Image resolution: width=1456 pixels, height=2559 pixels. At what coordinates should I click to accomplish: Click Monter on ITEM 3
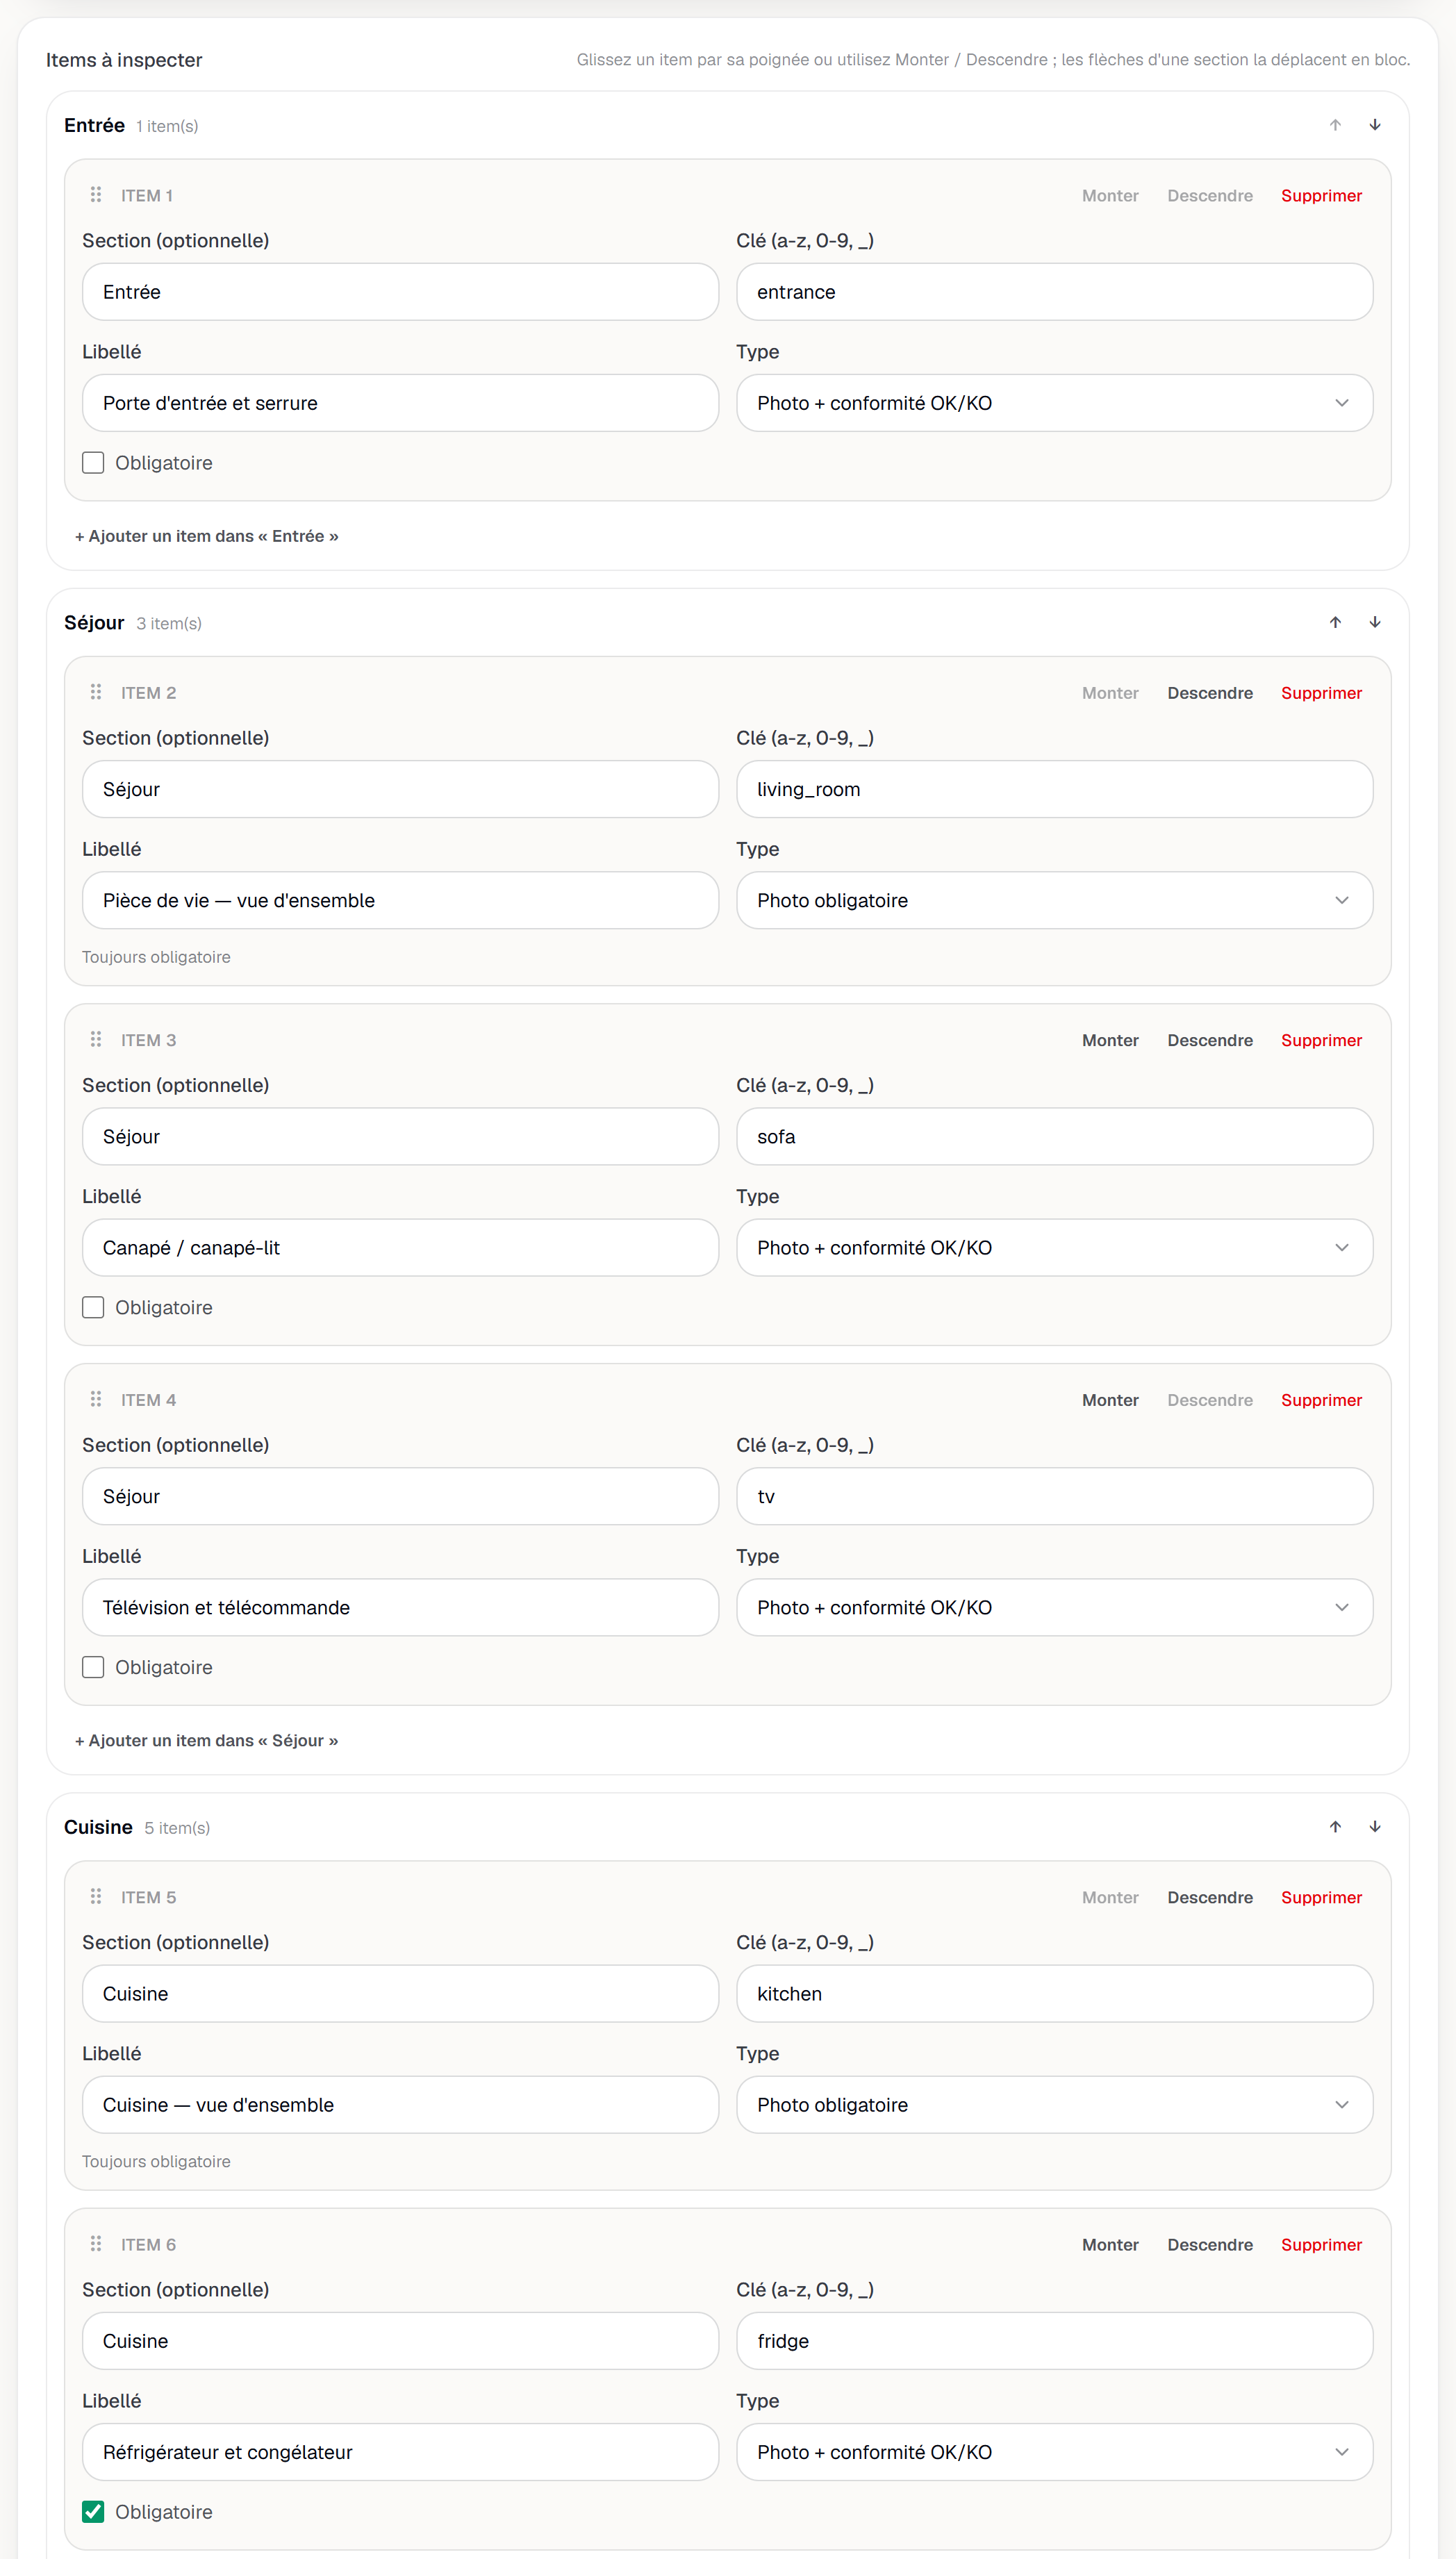point(1110,1040)
